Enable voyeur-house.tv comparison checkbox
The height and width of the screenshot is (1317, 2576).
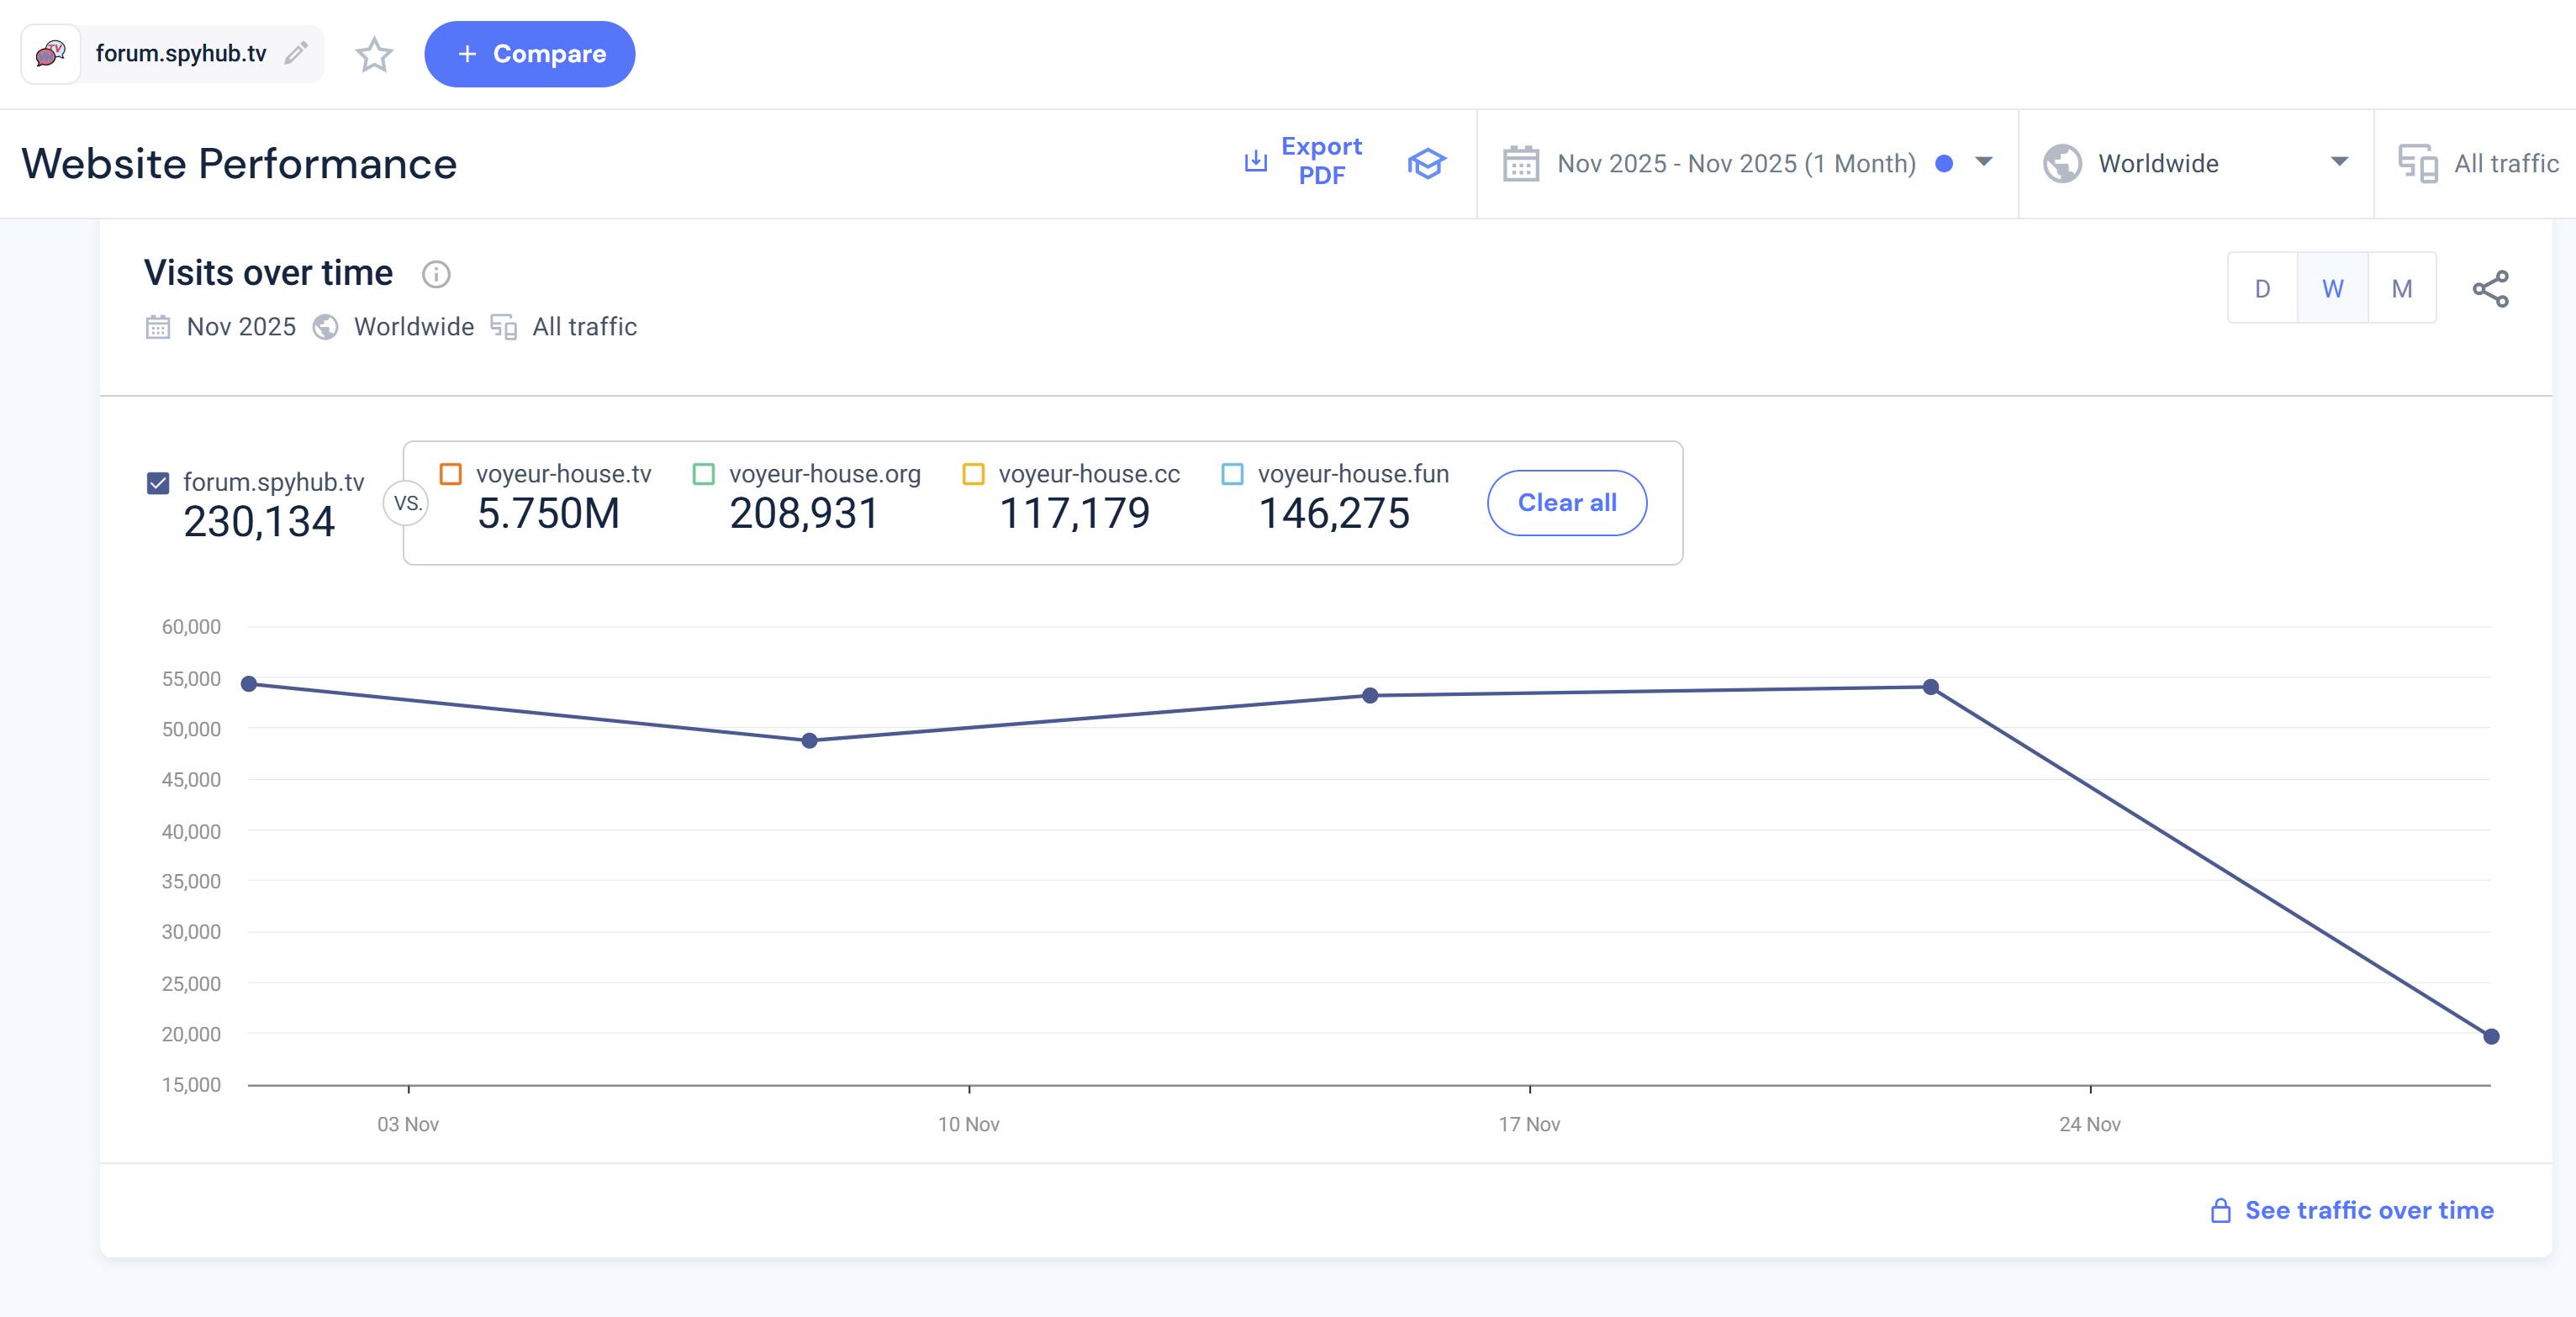tap(451, 474)
